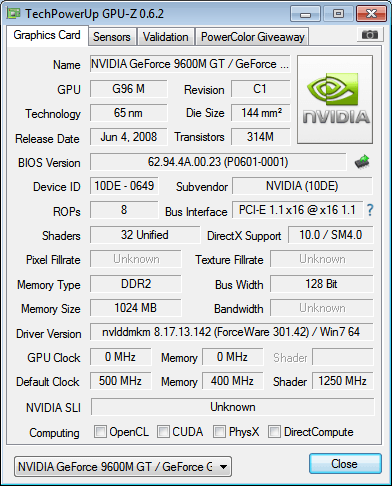
Task: Open the GPU selection dropdown
Action: point(123,466)
